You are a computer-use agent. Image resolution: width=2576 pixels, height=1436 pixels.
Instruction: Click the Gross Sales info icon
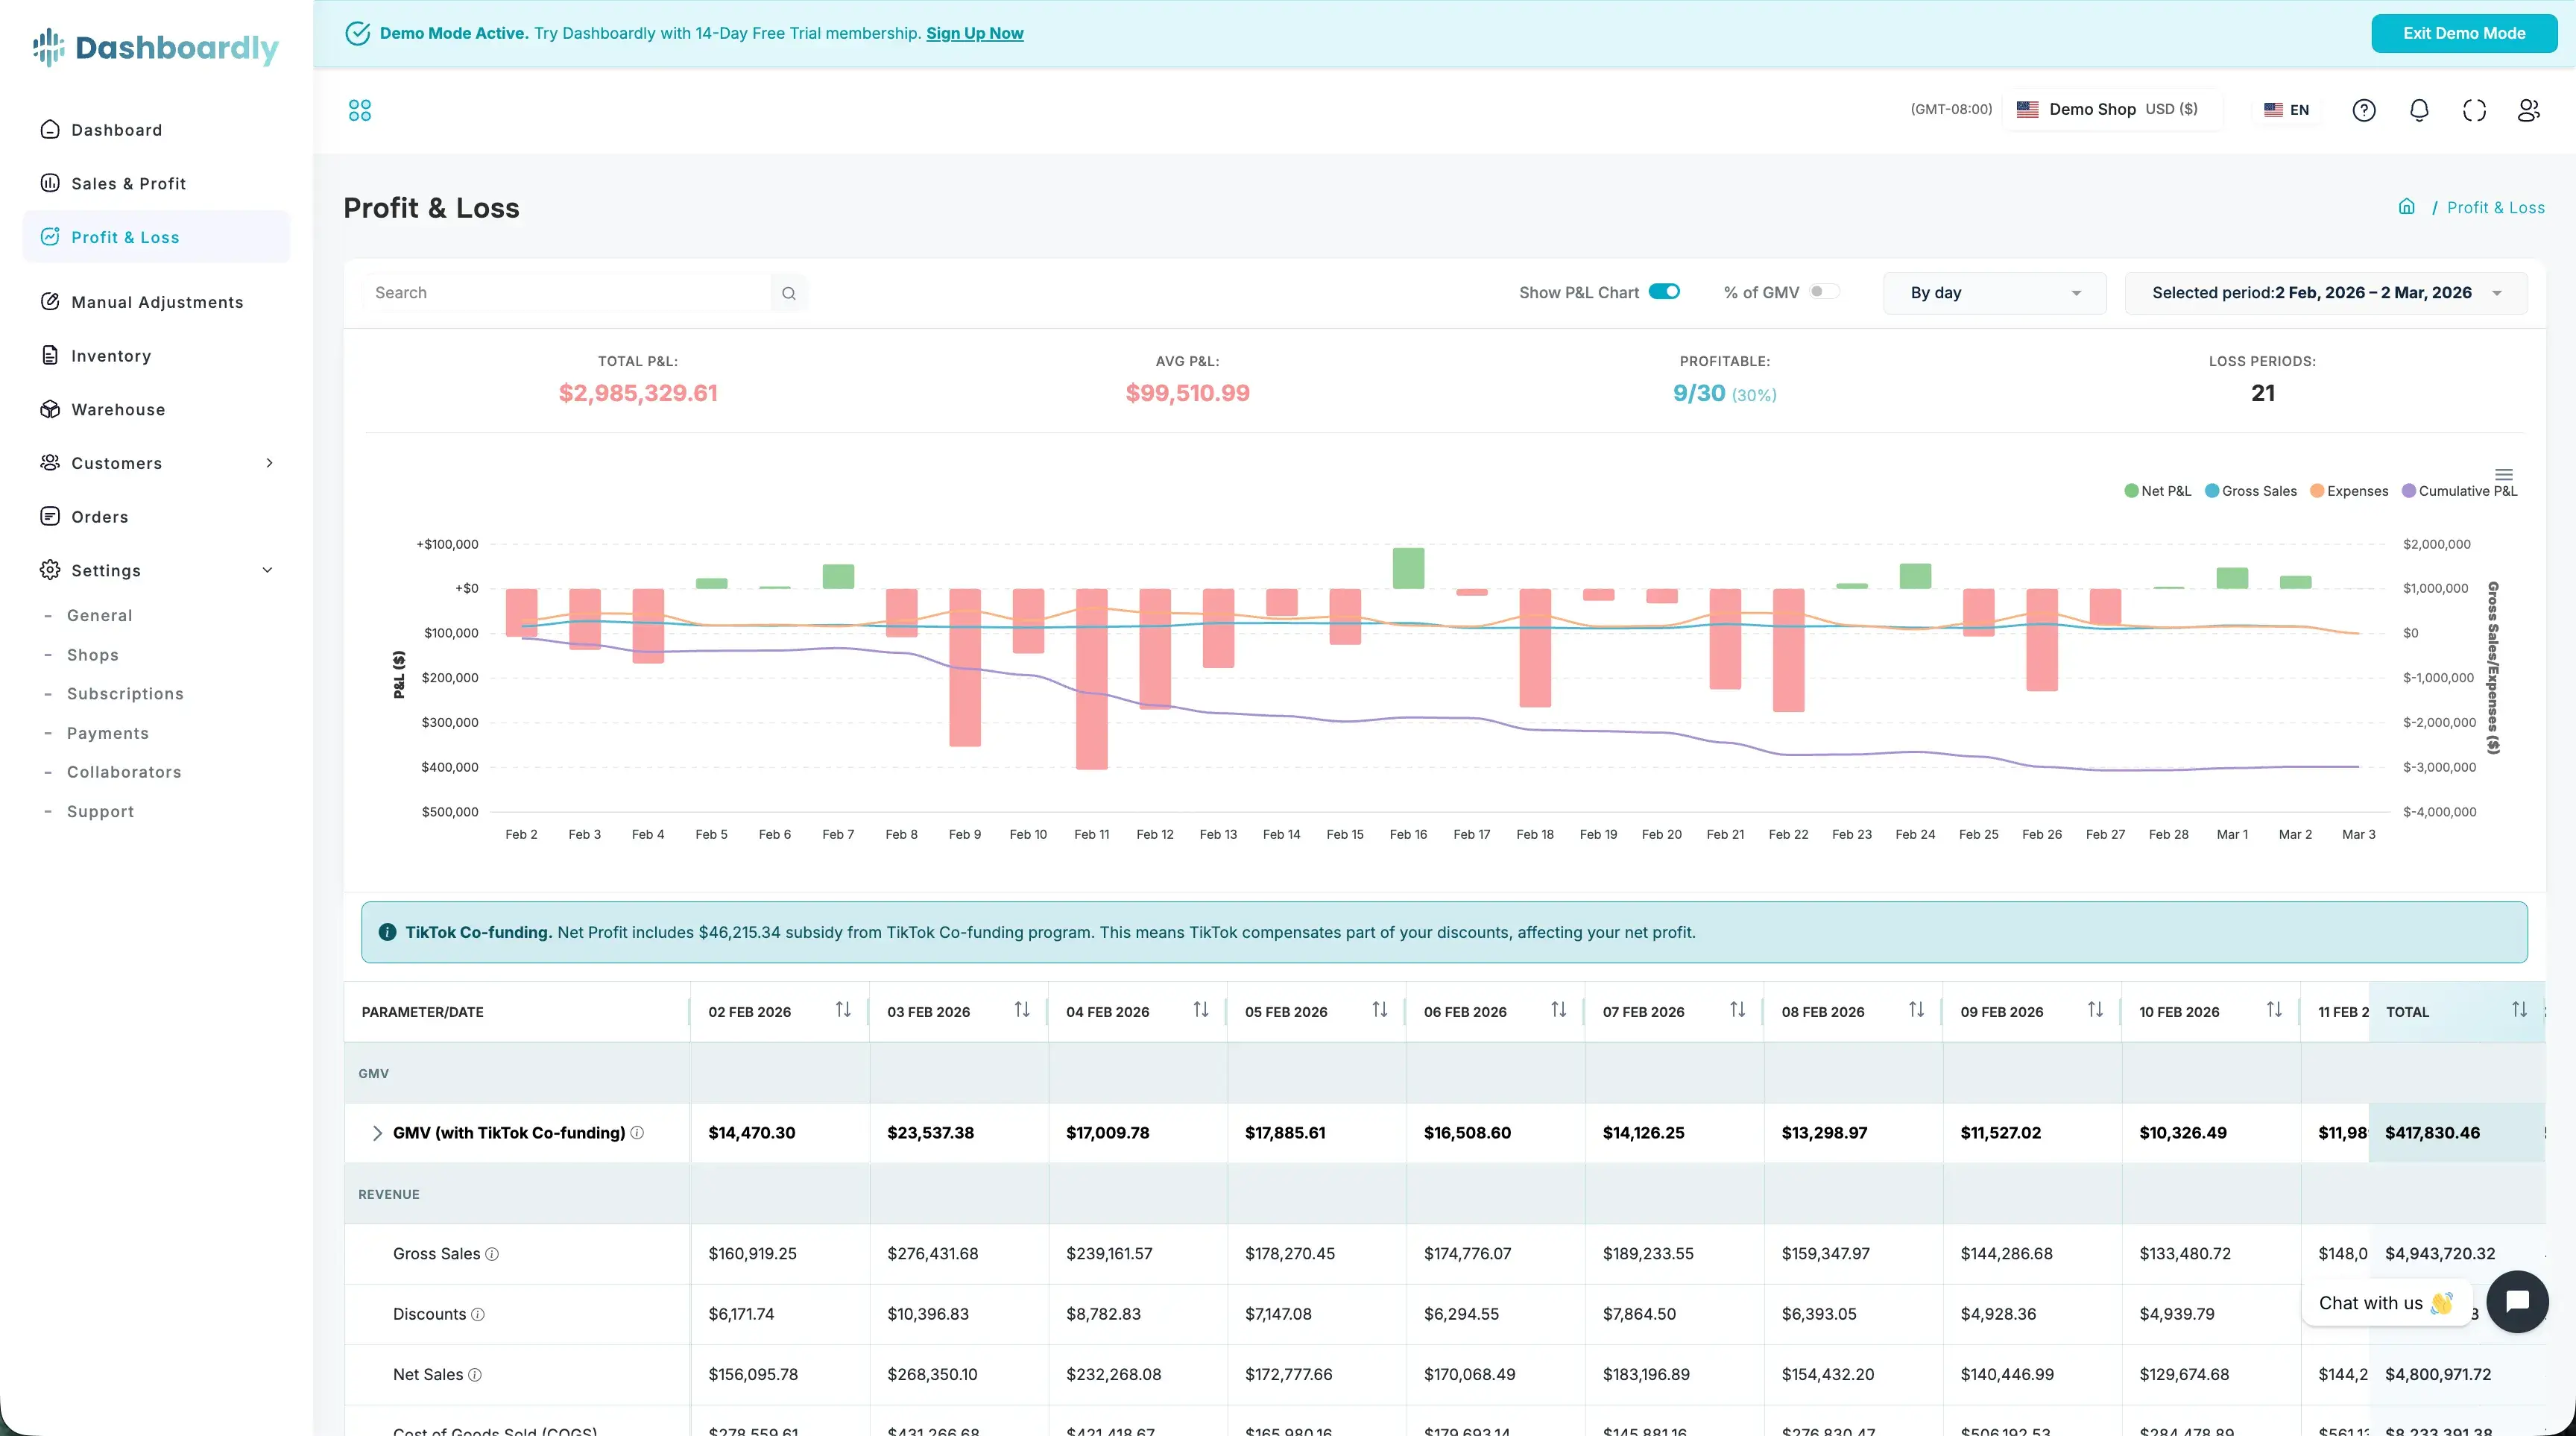tap(492, 1254)
